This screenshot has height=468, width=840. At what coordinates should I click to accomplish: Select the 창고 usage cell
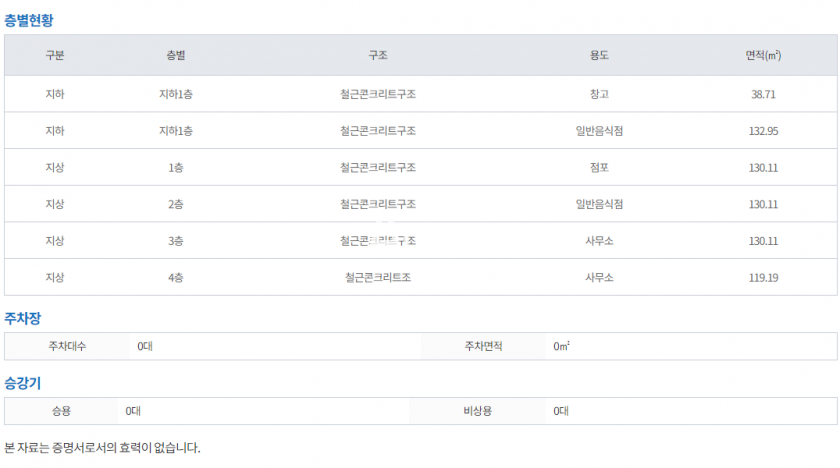tap(599, 94)
